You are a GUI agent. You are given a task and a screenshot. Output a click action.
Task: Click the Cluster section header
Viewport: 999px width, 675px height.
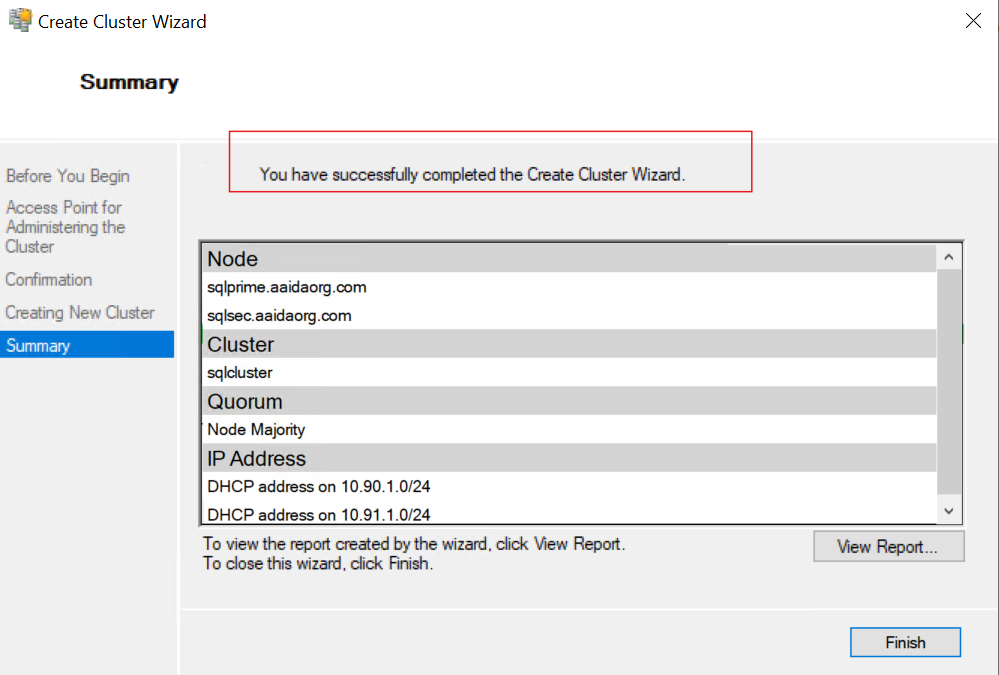tap(569, 344)
